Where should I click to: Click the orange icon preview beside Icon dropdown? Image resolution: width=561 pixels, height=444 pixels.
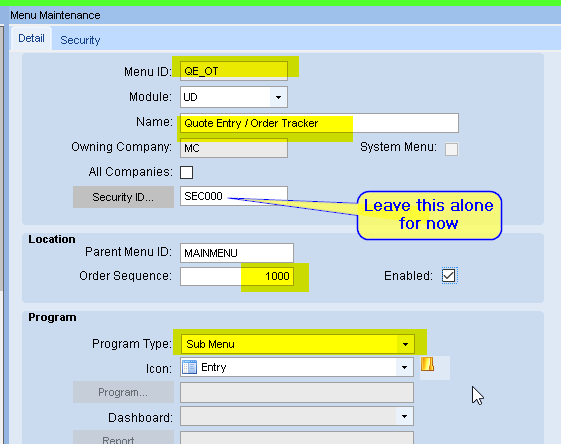(427, 364)
